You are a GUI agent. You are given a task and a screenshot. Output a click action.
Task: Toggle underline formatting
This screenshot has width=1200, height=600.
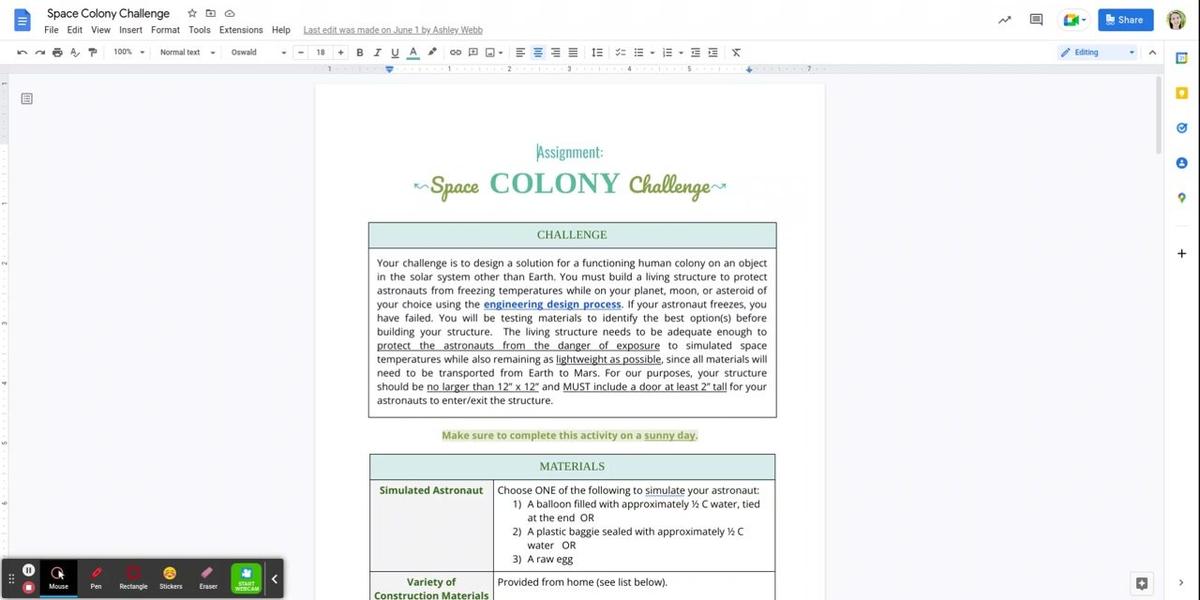tap(395, 52)
